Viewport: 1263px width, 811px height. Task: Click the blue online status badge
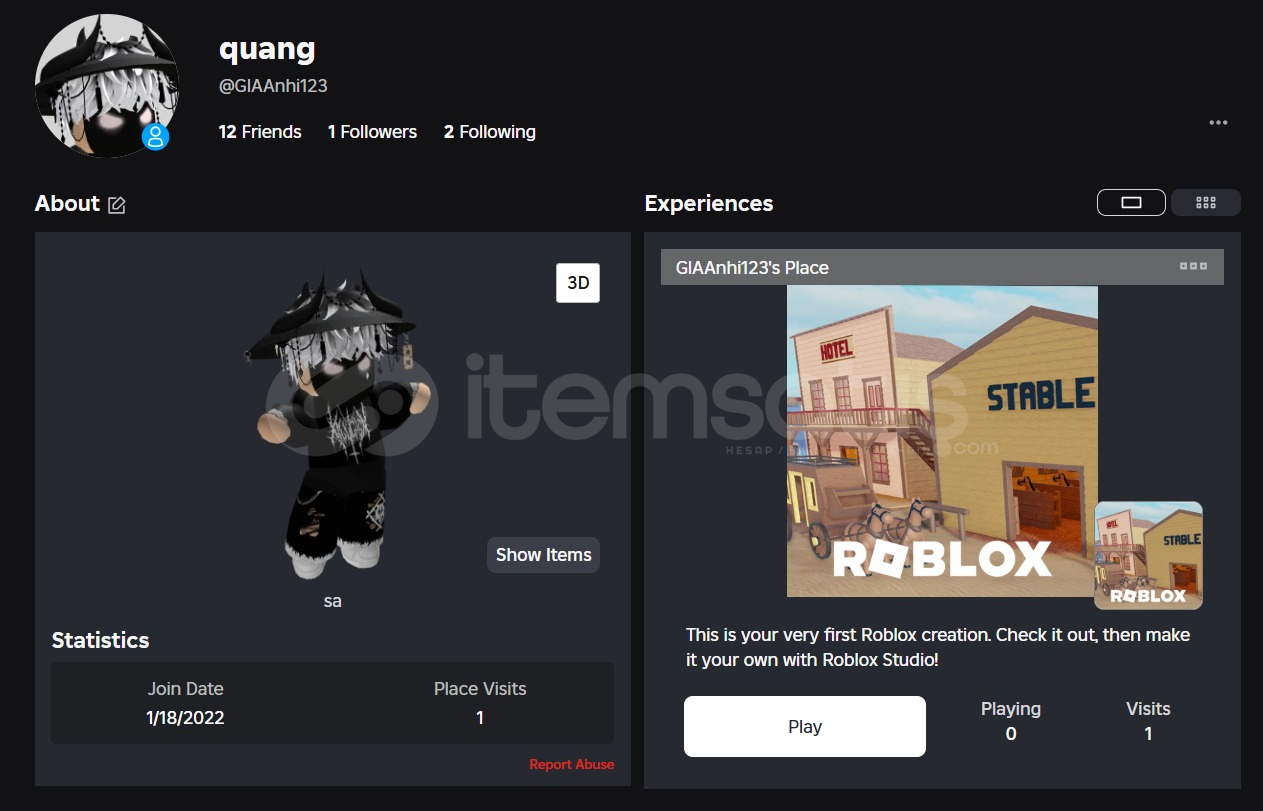click(x=155, y=136)
